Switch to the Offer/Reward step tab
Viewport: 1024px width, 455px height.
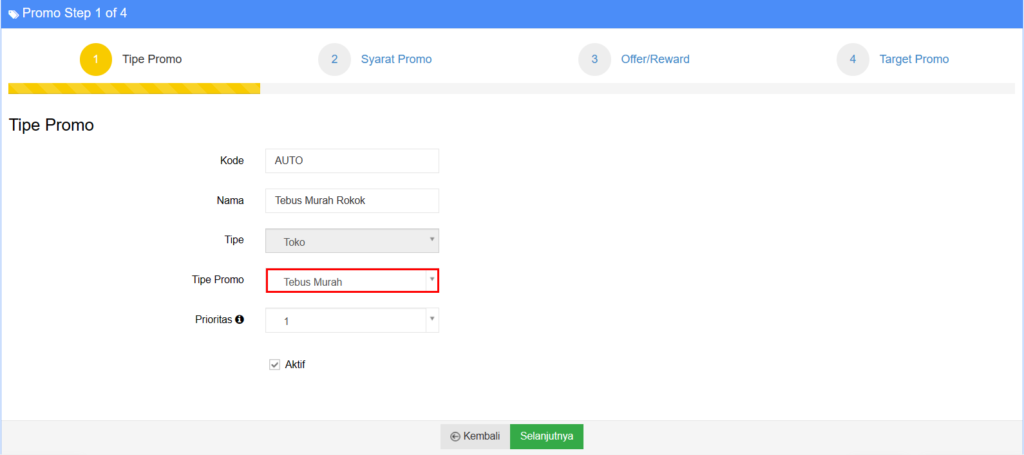(x=655, y=59)
